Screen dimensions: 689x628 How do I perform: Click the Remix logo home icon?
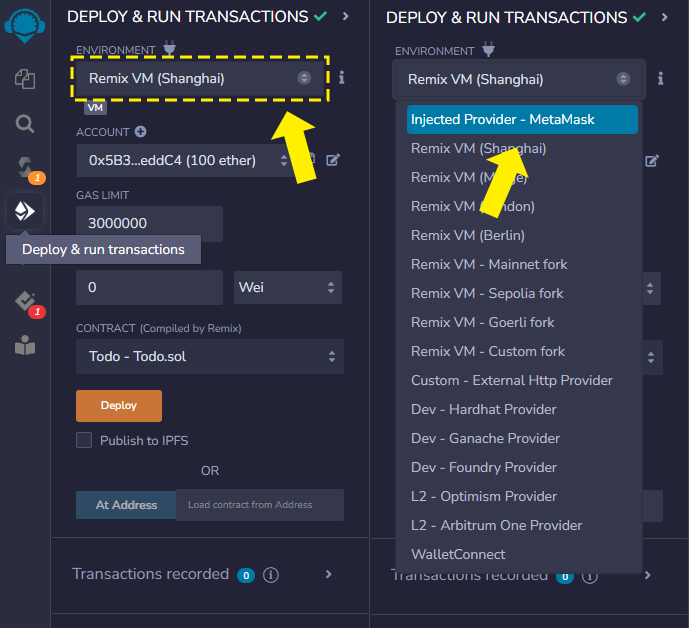pyautogui.click(x=25, y=22)
